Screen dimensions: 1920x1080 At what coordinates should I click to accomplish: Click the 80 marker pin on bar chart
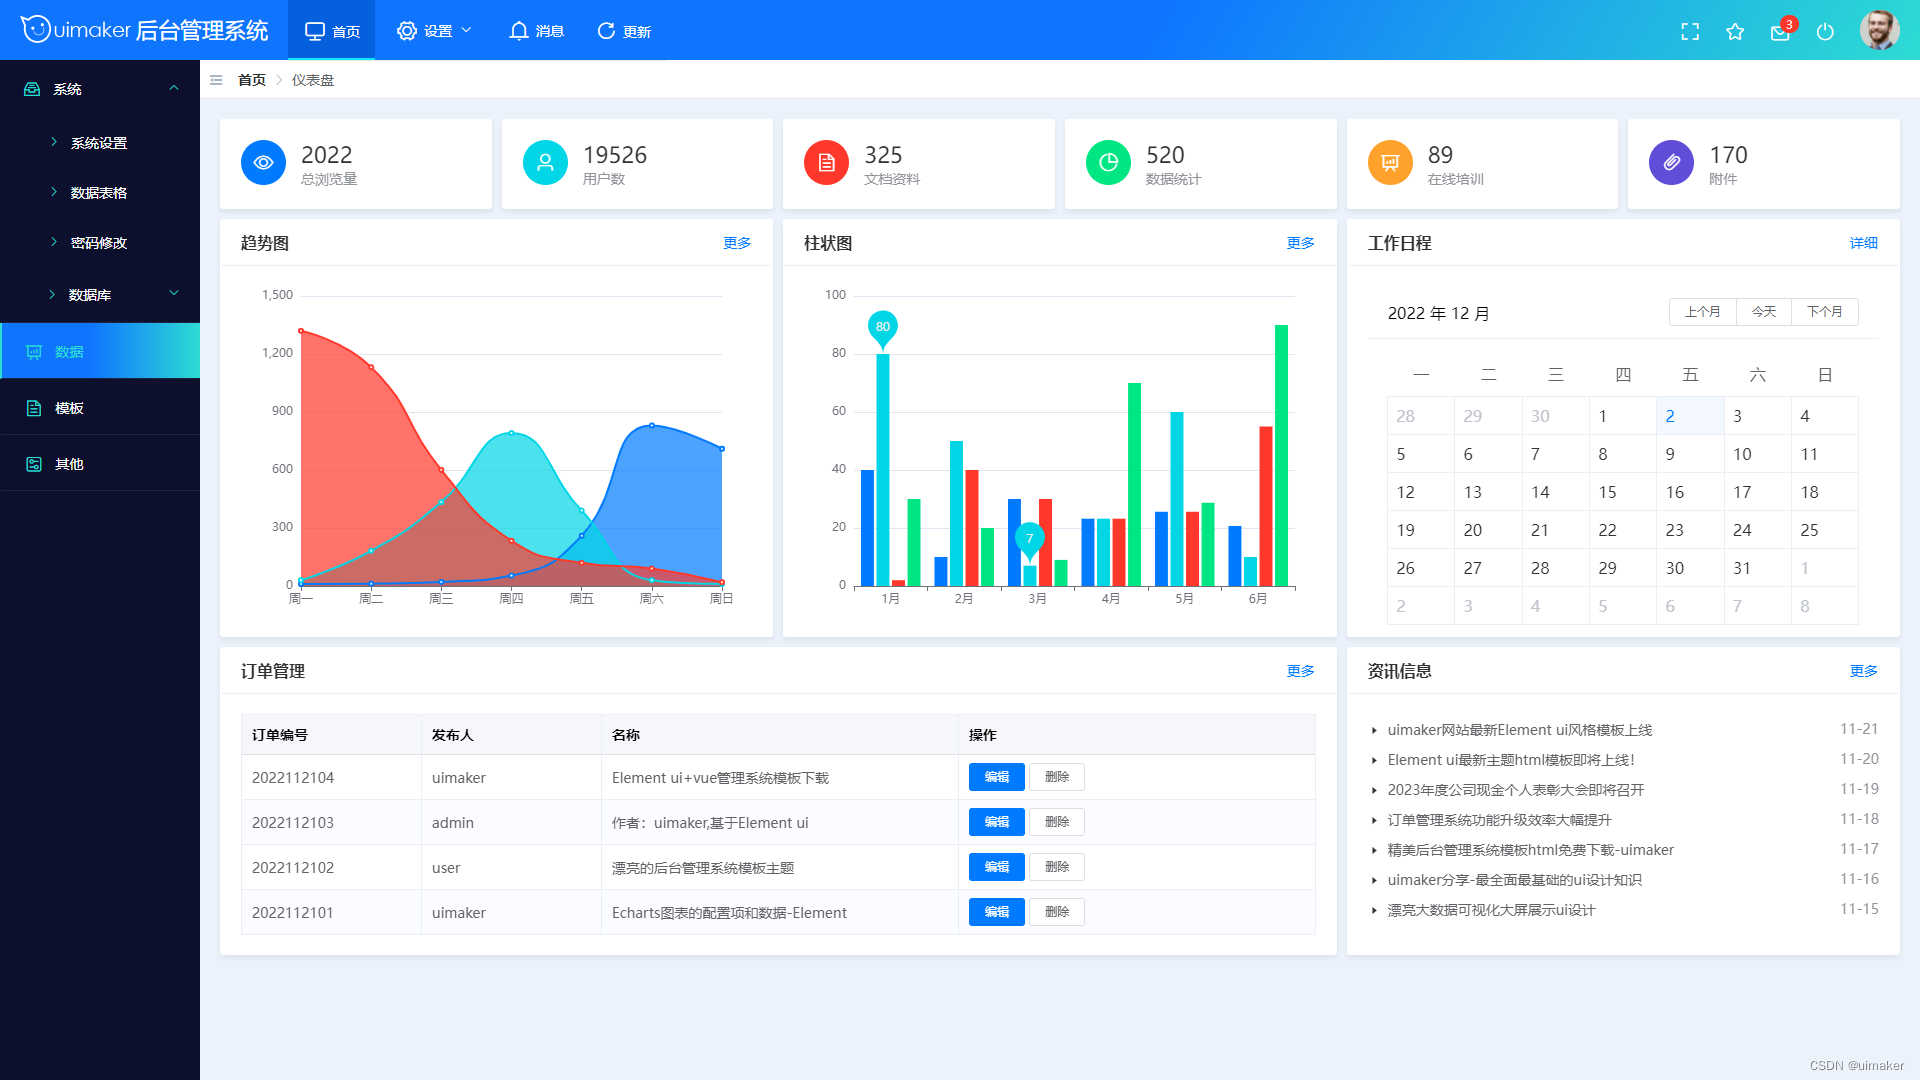(882, 329)
